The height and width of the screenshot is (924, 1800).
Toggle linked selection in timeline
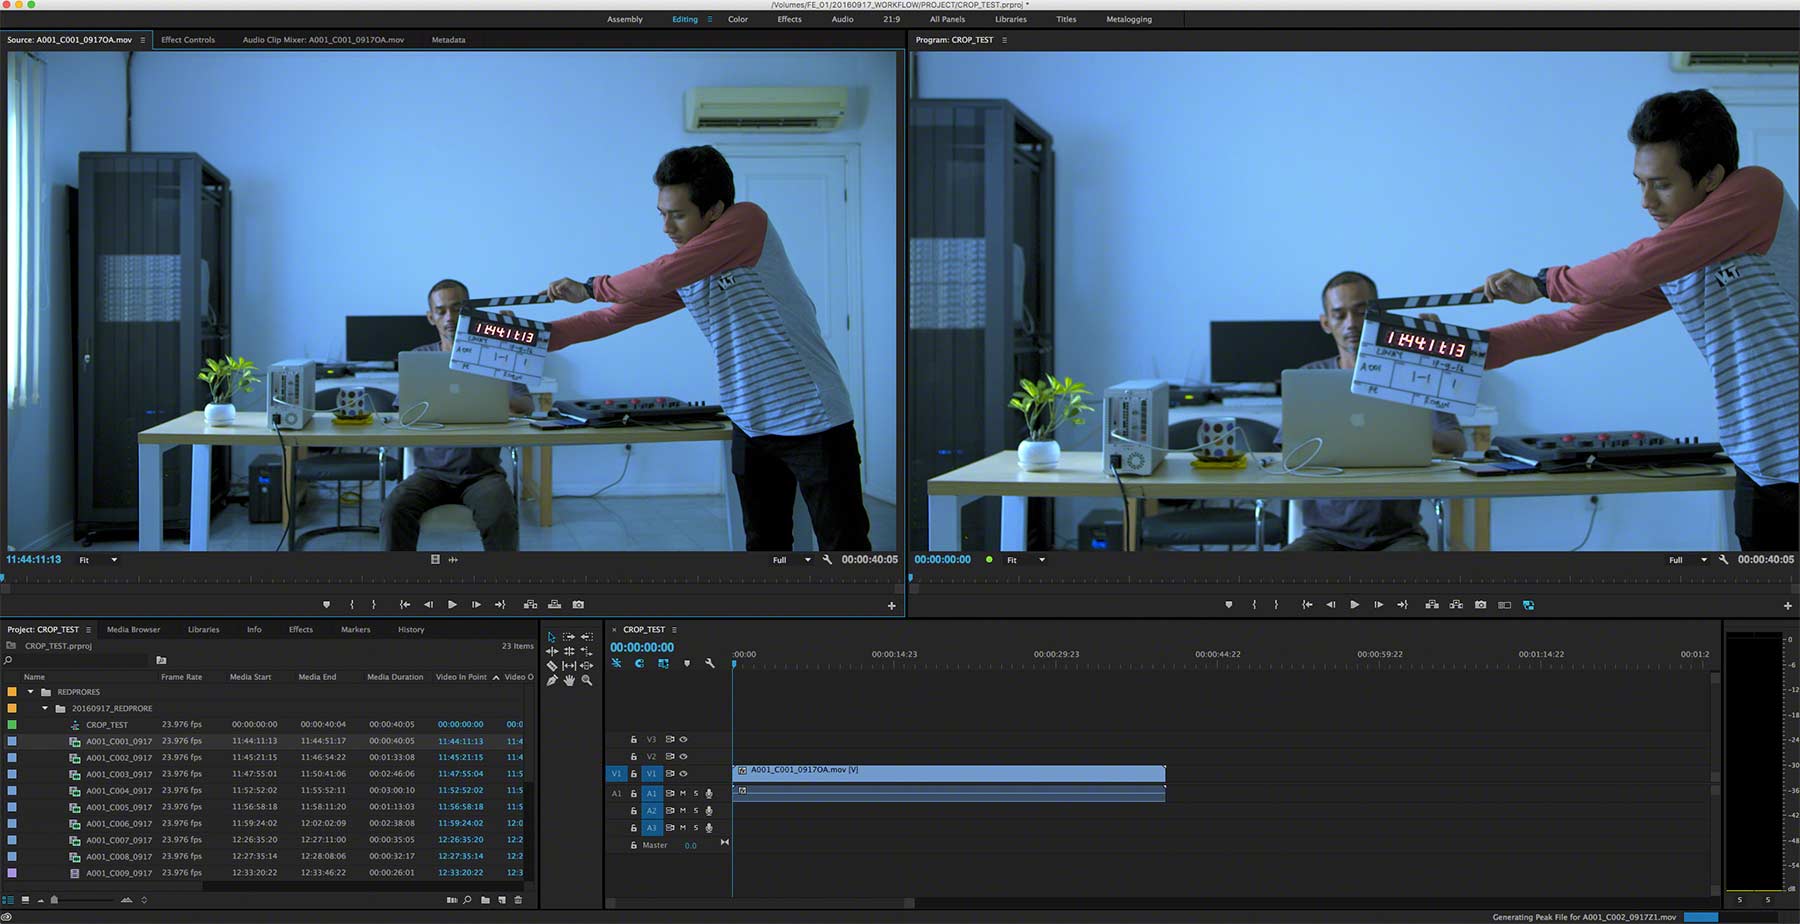point(663,663)
